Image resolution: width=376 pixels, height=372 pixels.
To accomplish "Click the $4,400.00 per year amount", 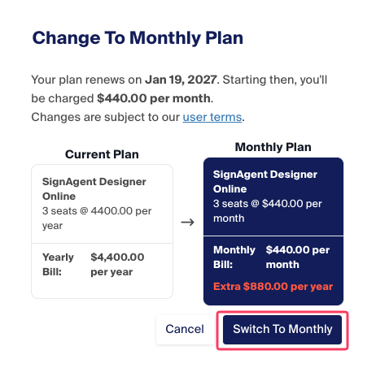I will 117,264.
